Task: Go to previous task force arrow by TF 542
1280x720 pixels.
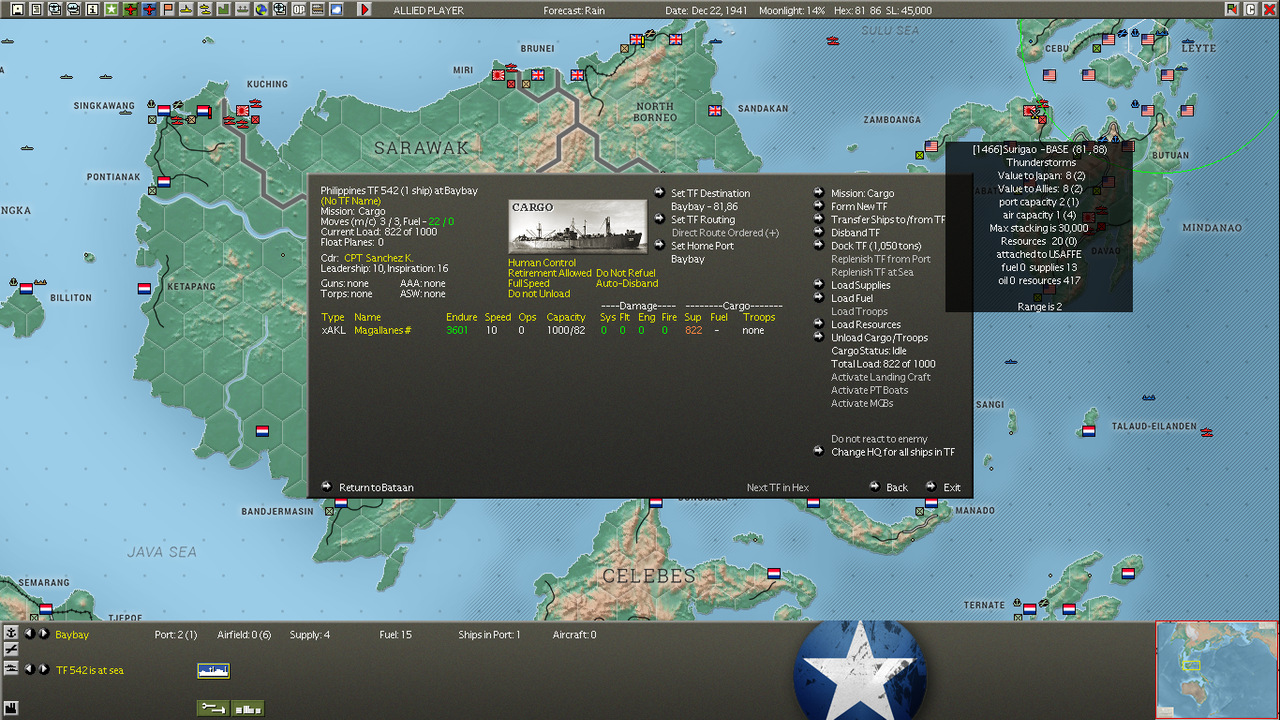Action: pos(29,669)
